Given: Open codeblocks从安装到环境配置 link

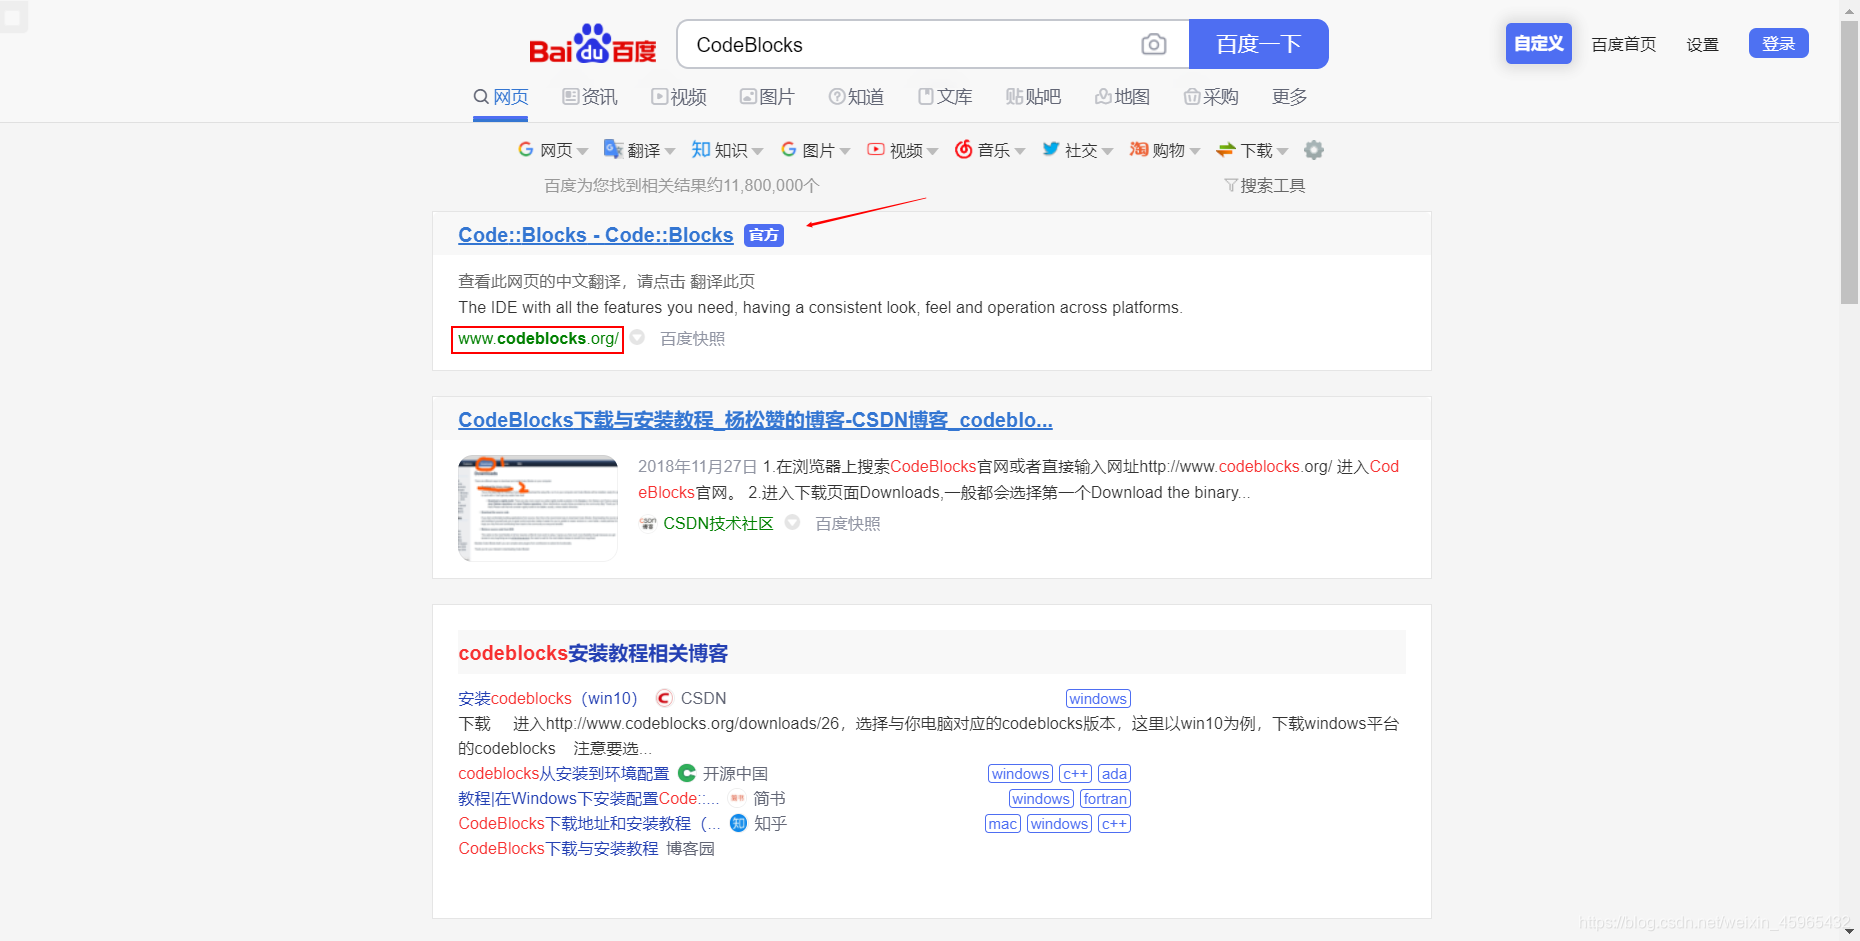Looking at the screenshot, I should click(x=563, y=773).
